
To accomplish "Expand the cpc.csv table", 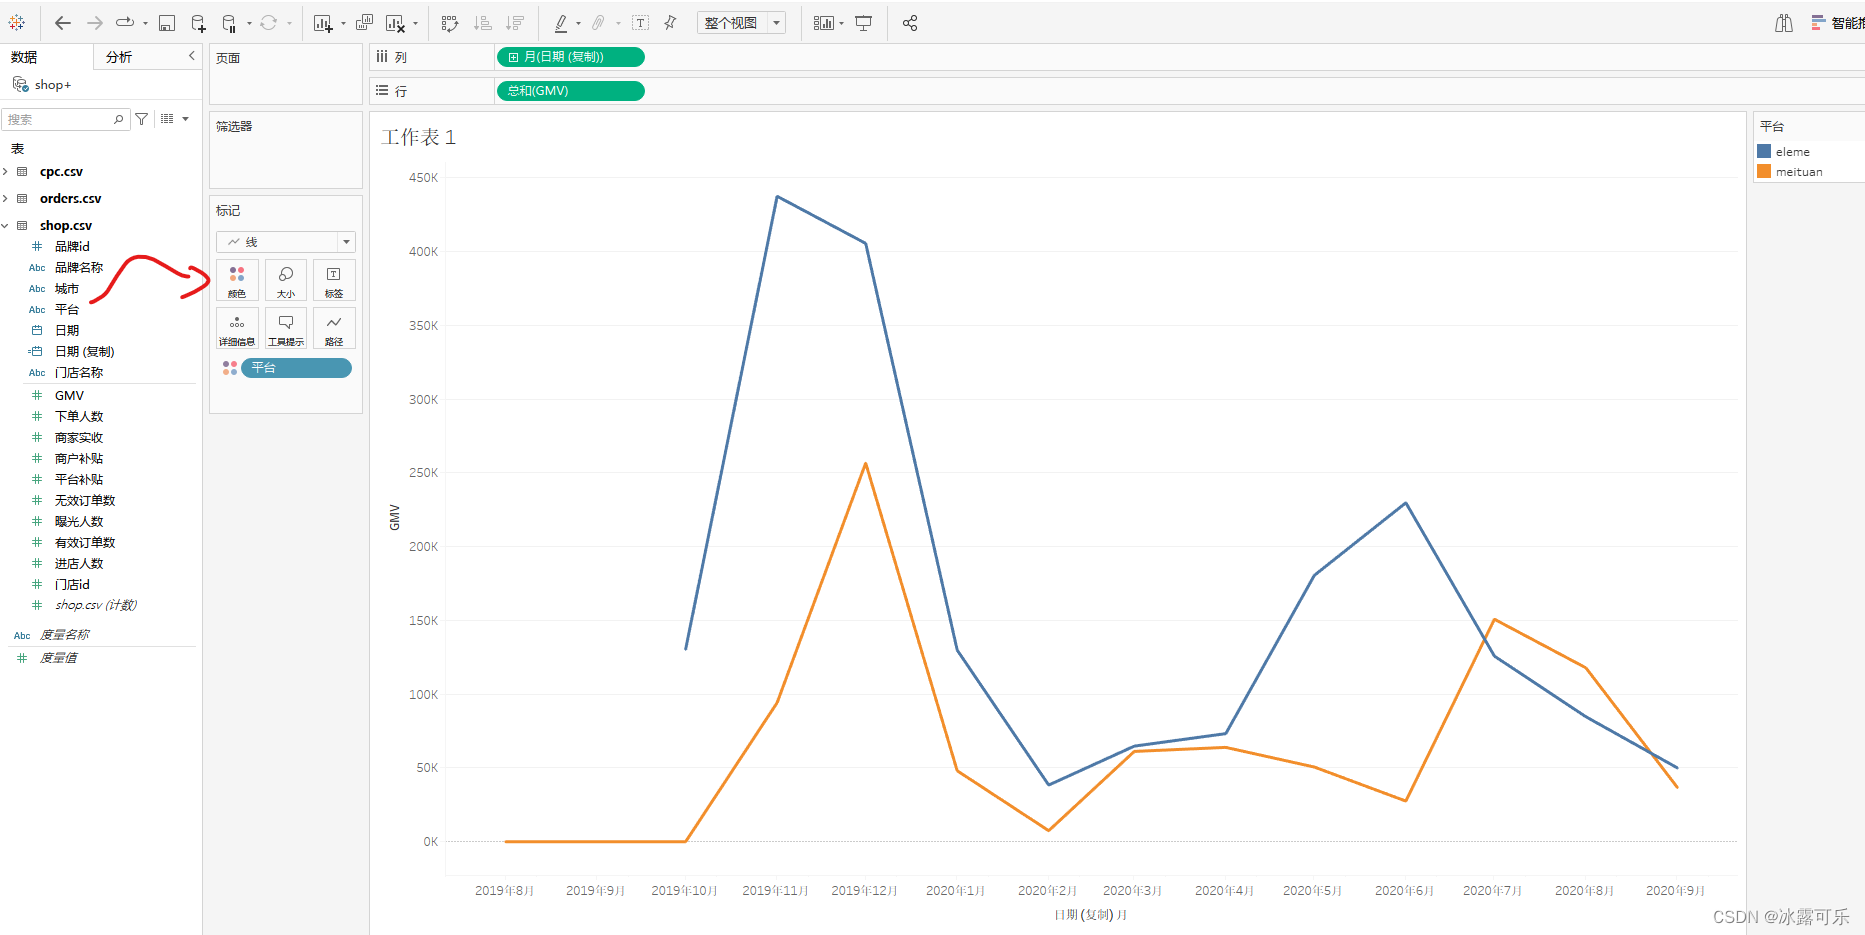I will (x=6, y=172).
